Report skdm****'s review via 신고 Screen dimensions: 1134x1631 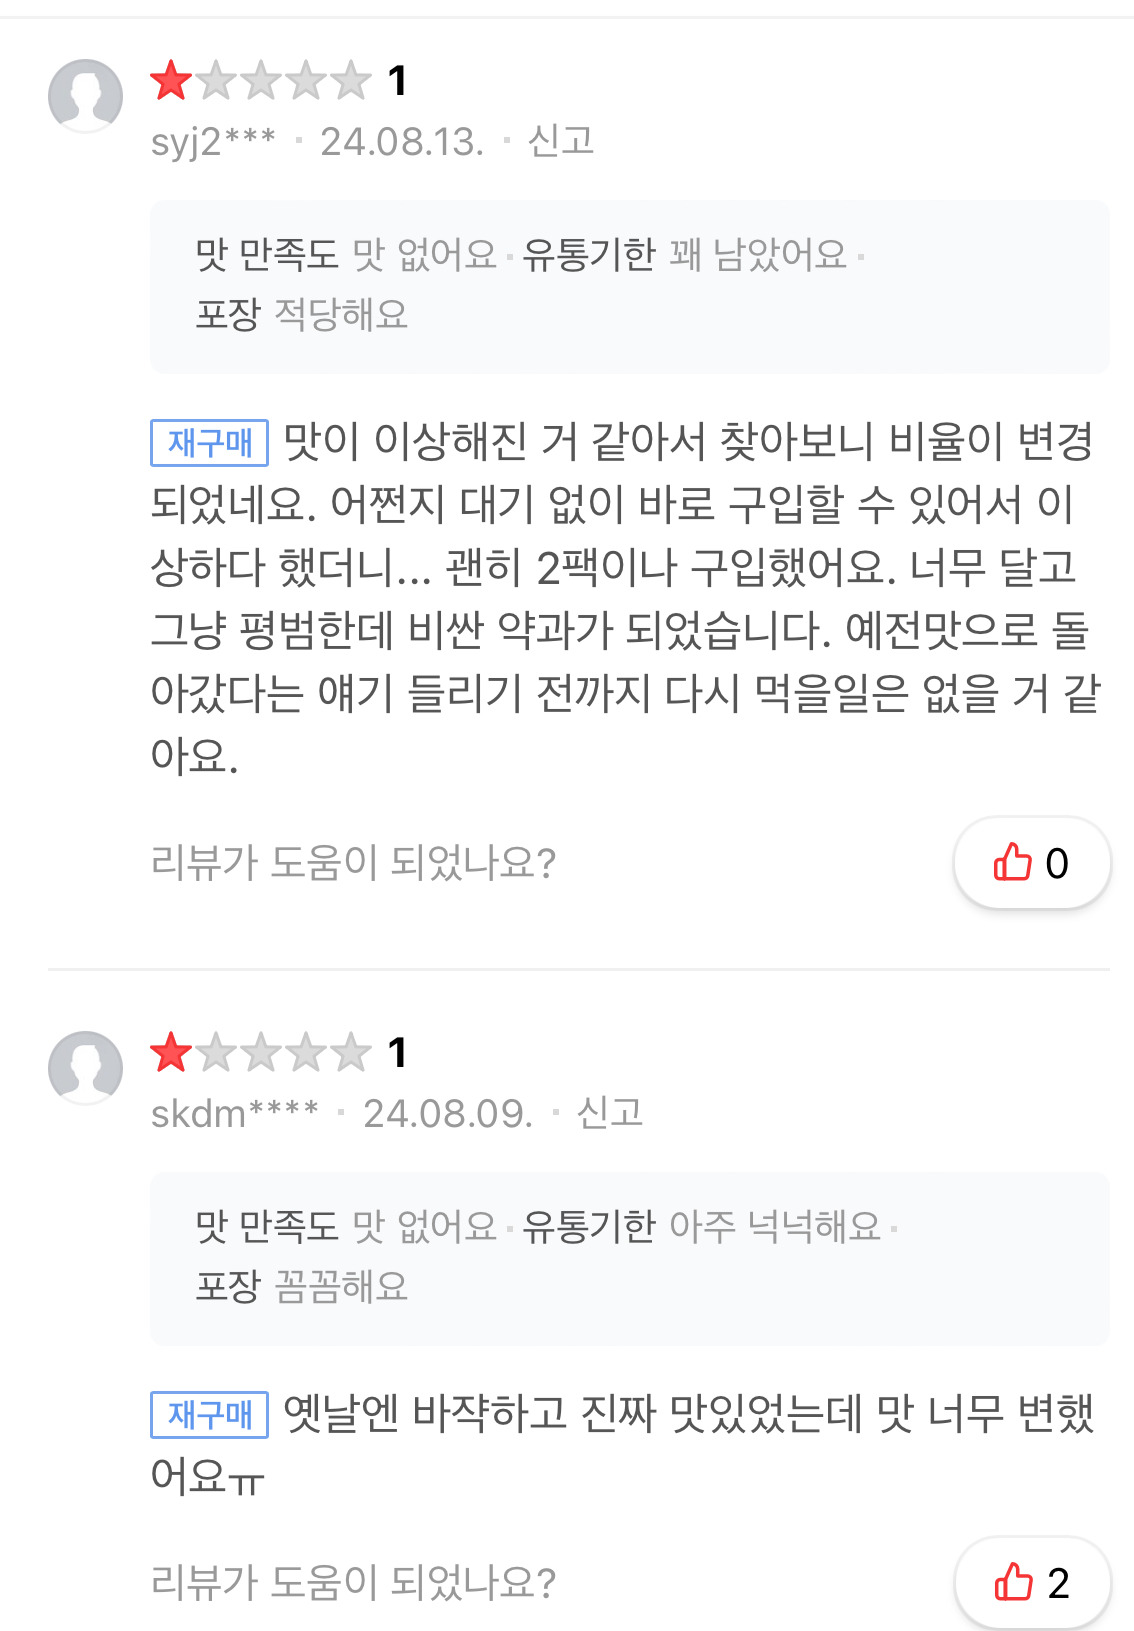tap(610, 1113)
